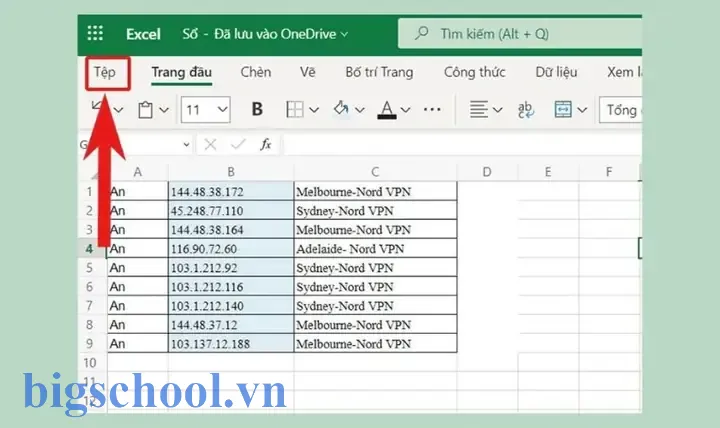This screenshot has height=428, width=720.
Task: Select cell with 144.48.38.172
Action: coord(231,191)
